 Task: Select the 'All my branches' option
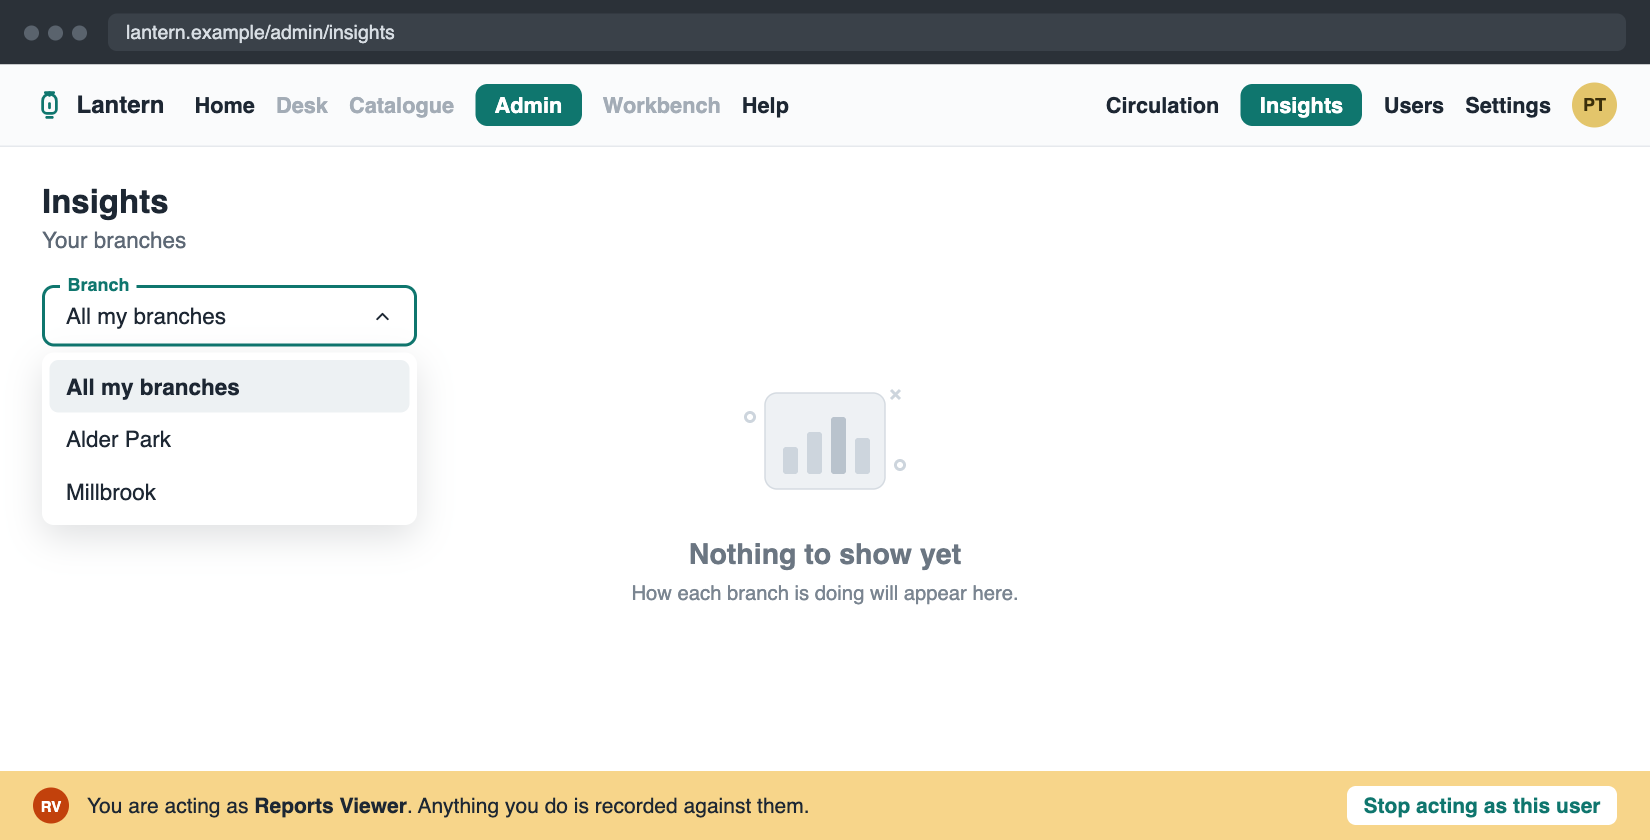click(229, 387)
